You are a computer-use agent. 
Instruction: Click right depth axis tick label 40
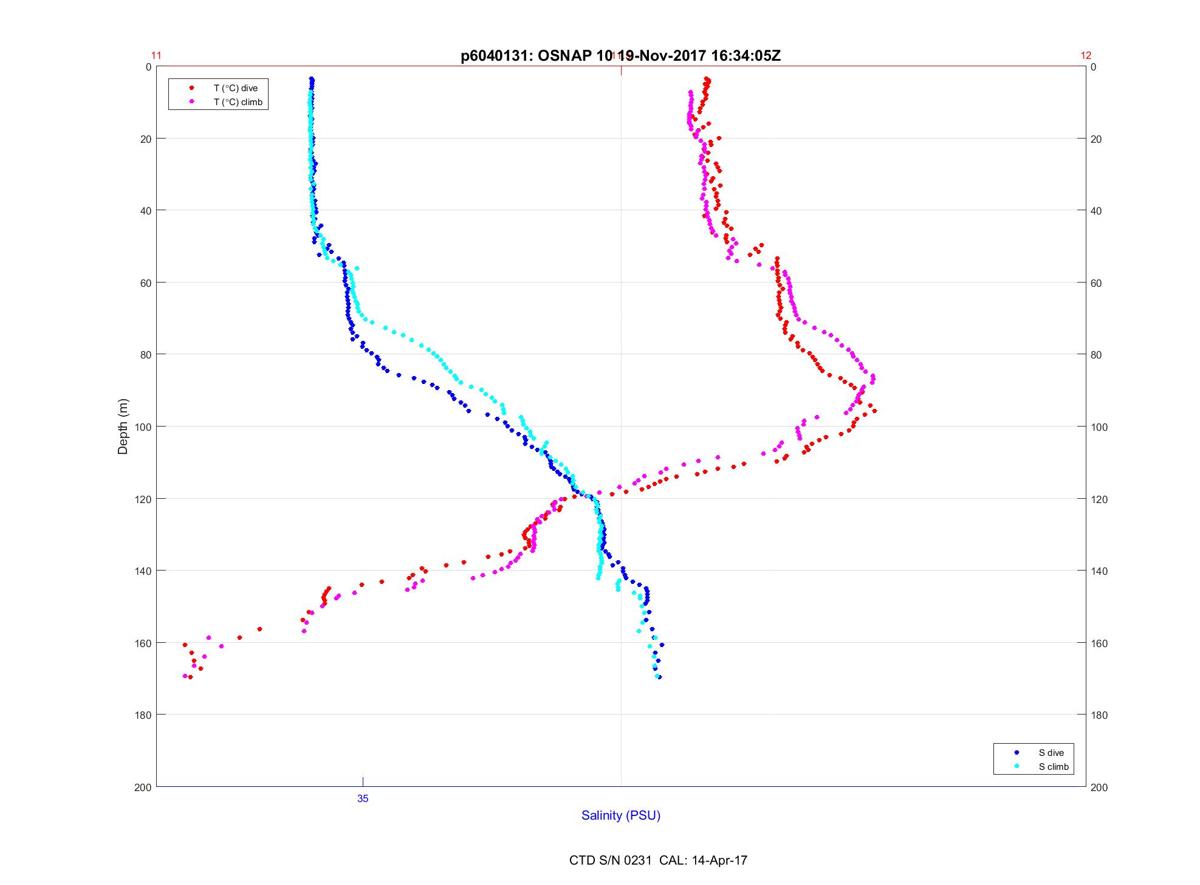(x=1098, y=211)
